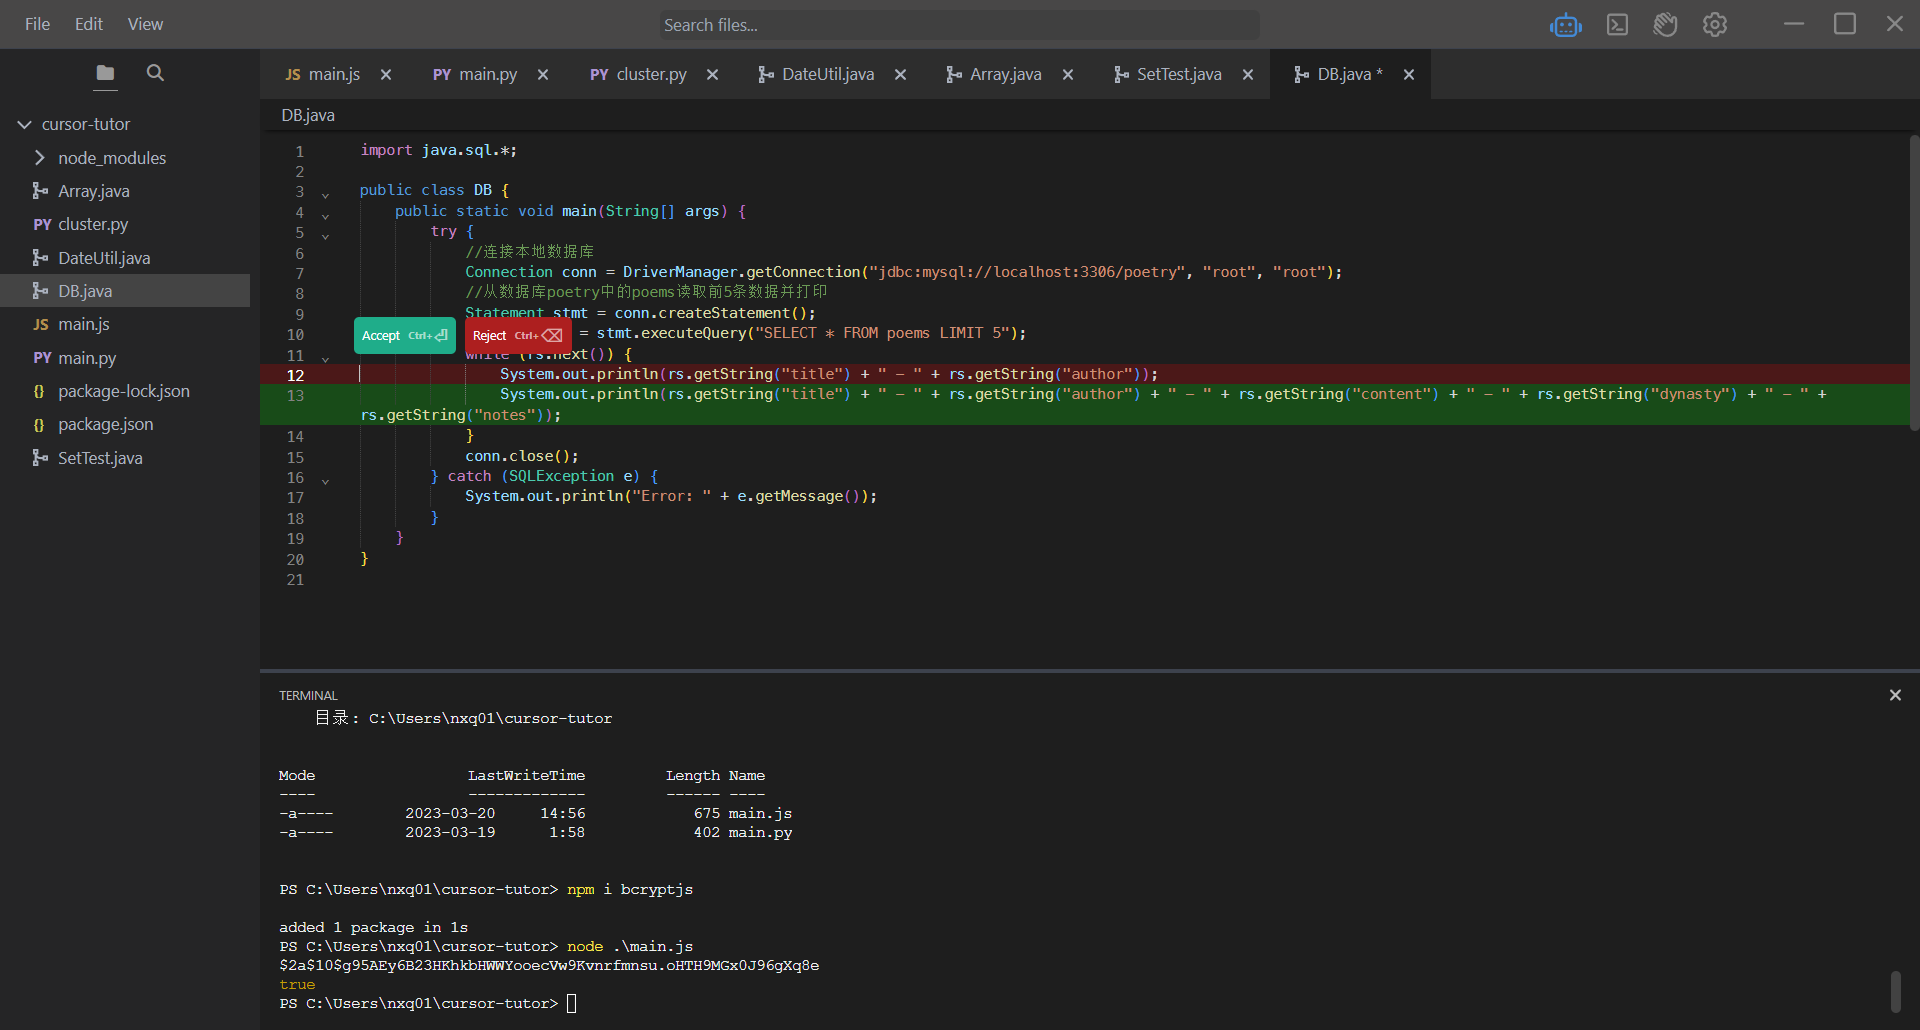The height and width of the screenshot is (1030, 1920).
Task: Select DB.java in the file tree
Action: (125, 291)
